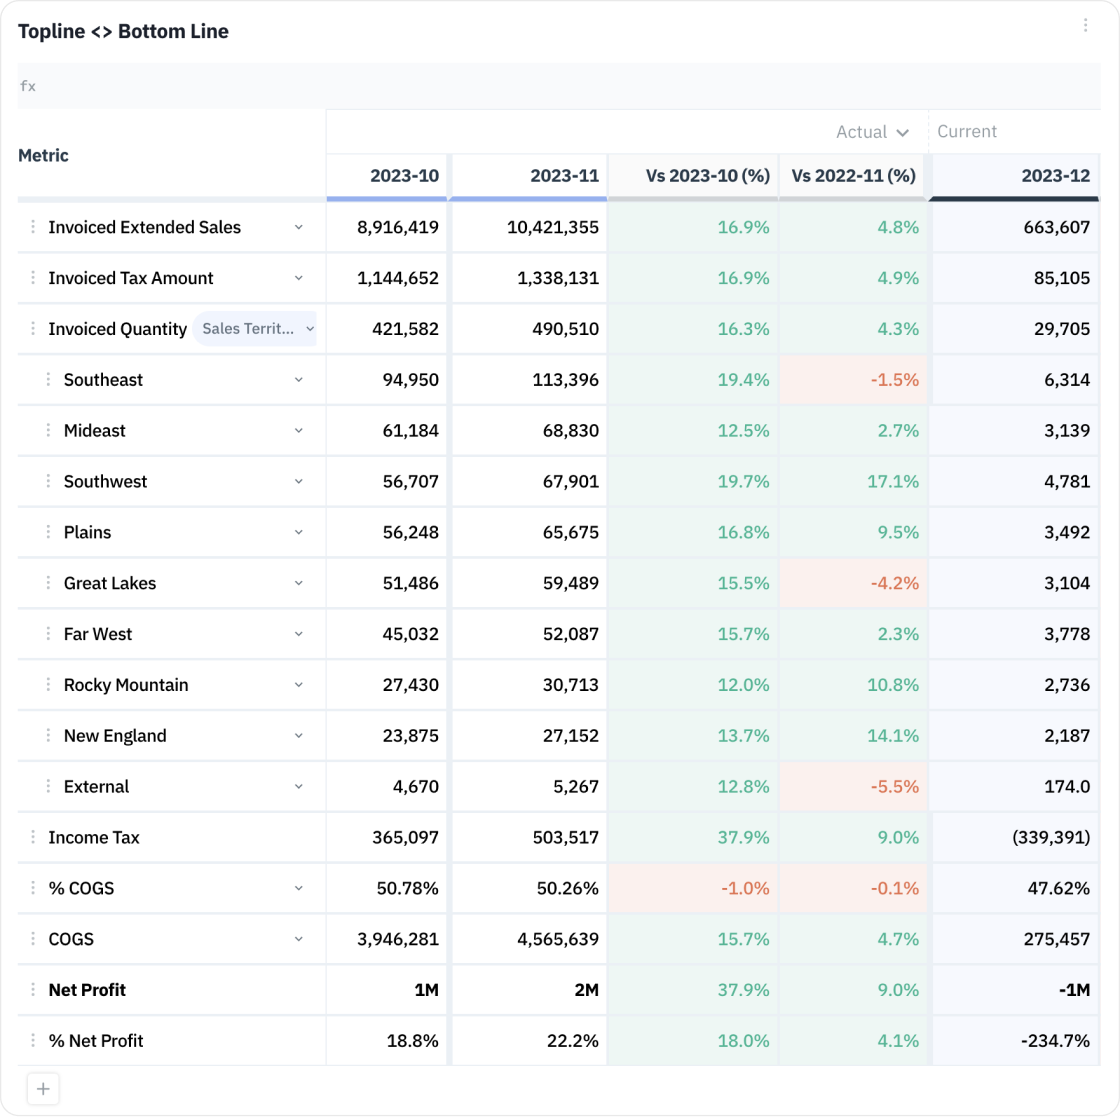Click the drag handle beside Net Profit row
The image size is (1120, 1117).
point(33,990)
